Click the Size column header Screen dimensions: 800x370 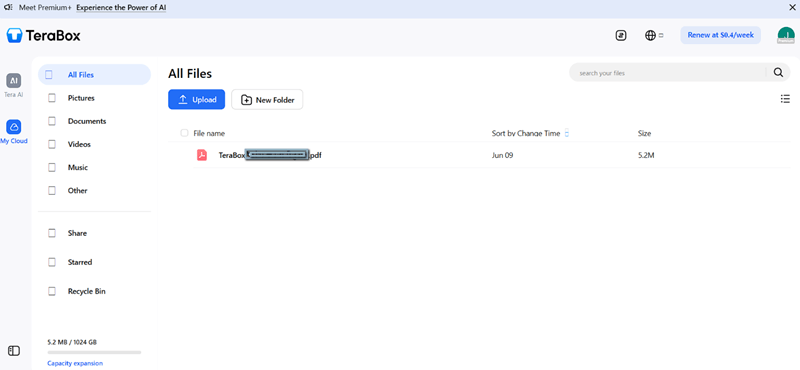[x=644, y=133]
